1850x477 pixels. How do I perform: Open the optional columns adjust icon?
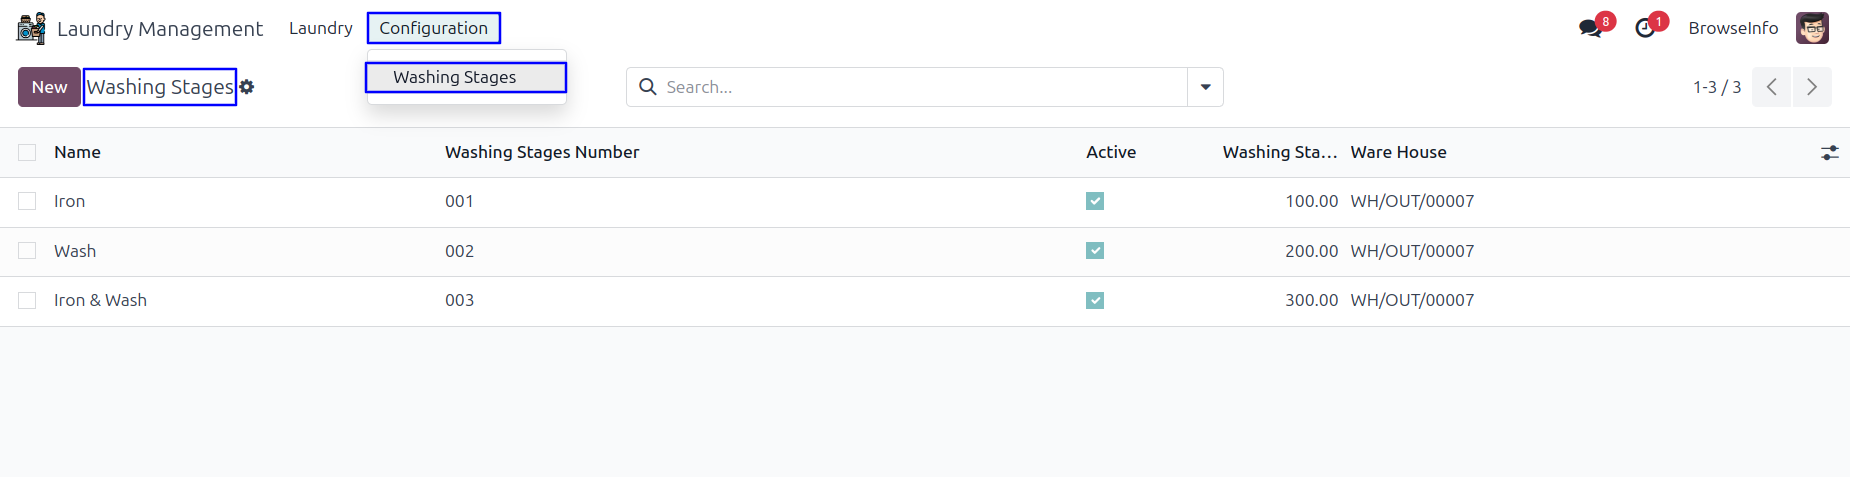1829,153
